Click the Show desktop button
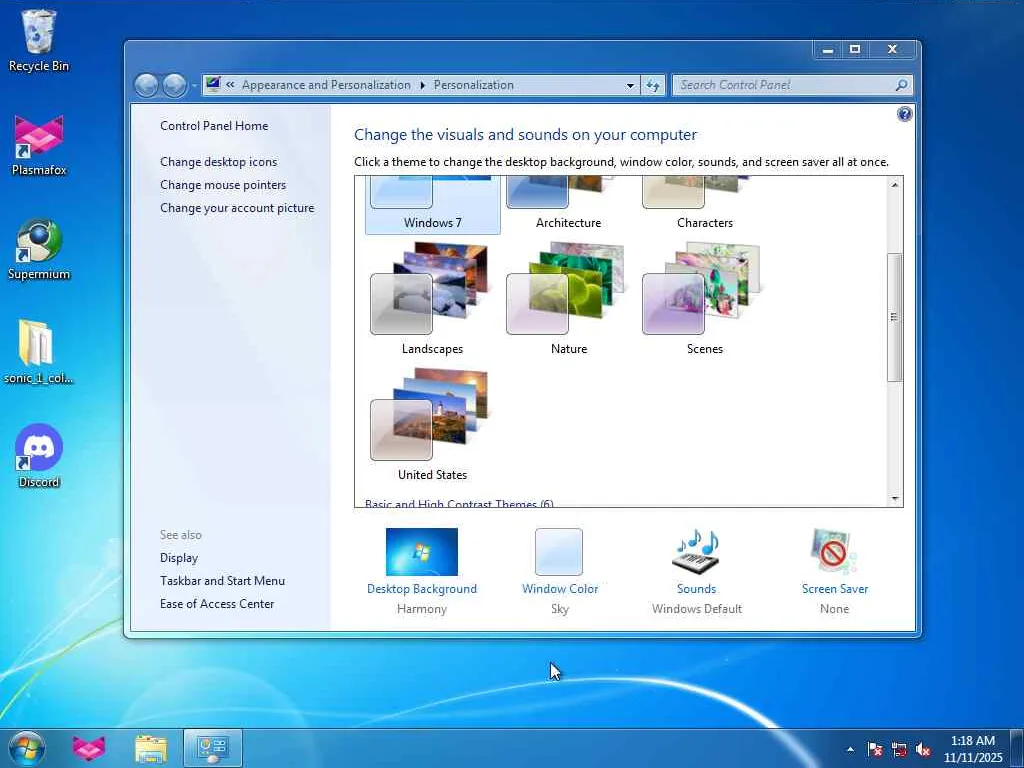The image size is (1024, 768). tap(1017, 749)
